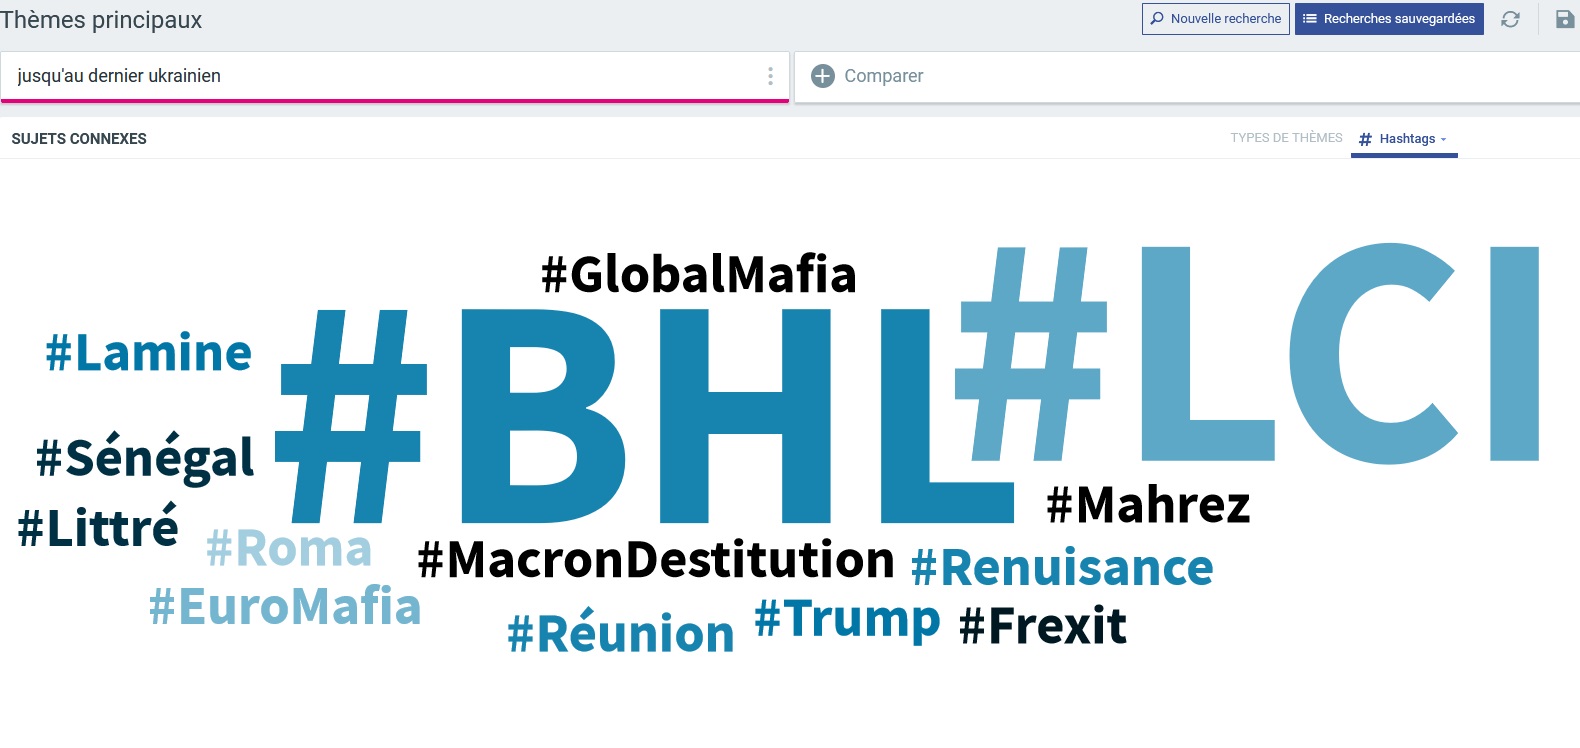Select the #EuroMafia hashtag
This screenshot has height=748, width=1580.
[285, 606]
